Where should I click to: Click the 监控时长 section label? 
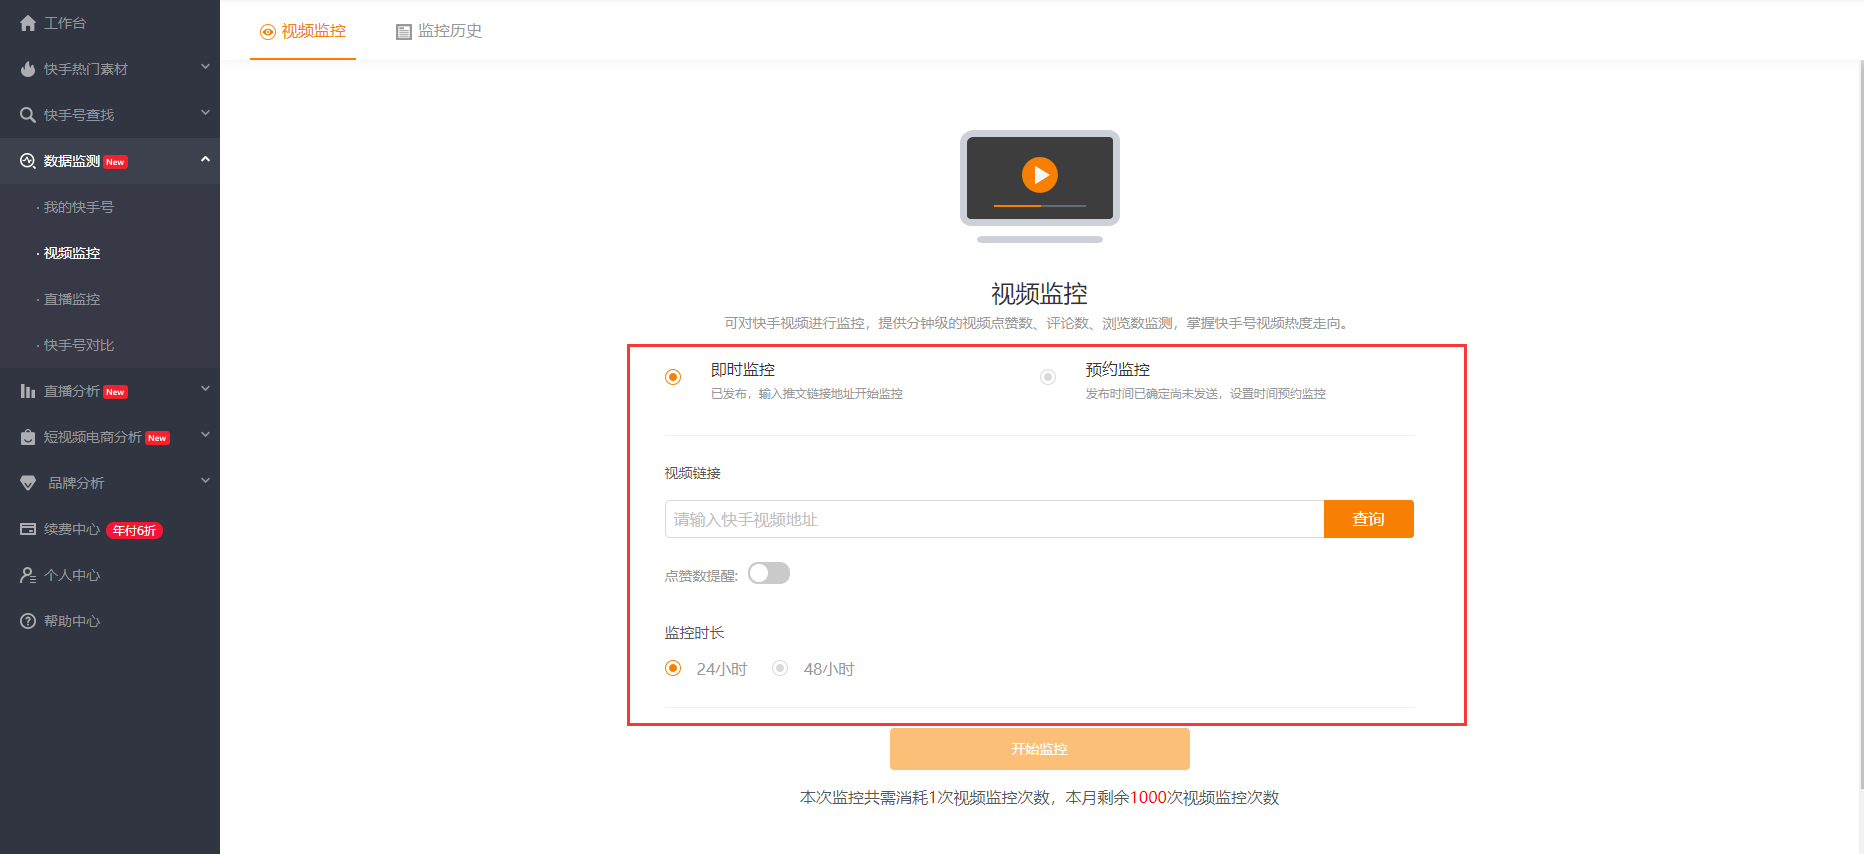point(695,633)
